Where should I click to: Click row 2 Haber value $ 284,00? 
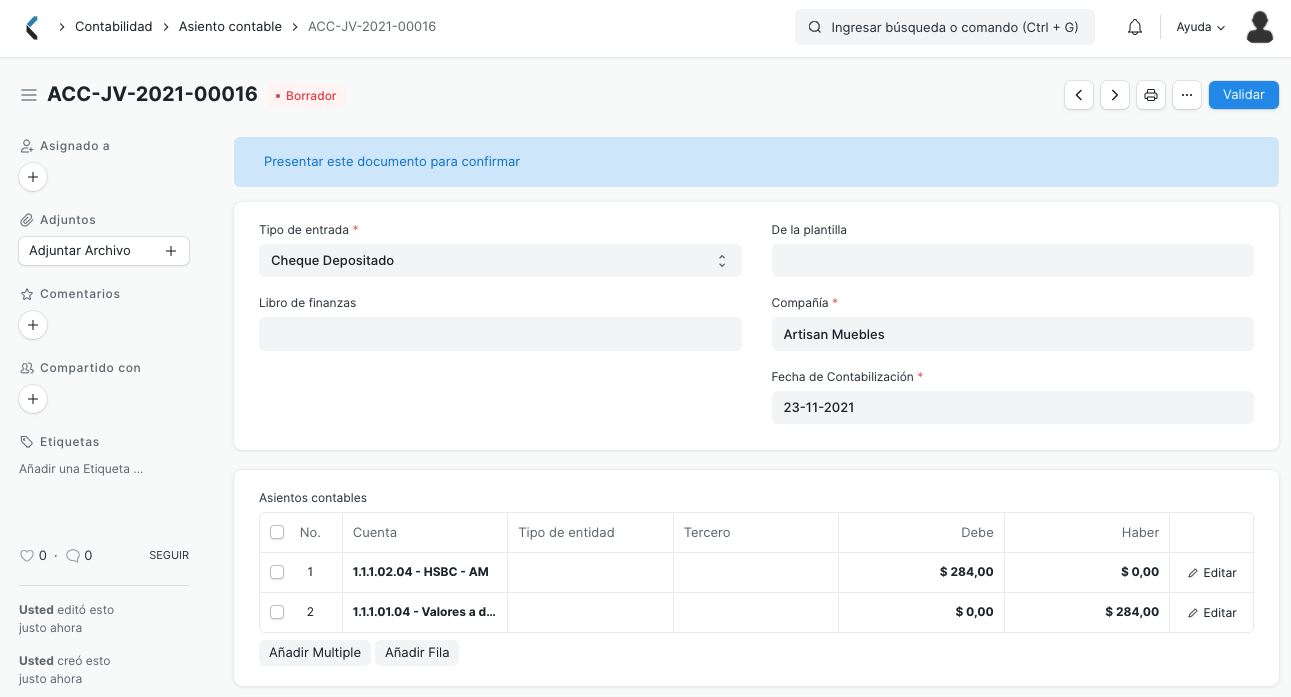click(1132, 612)
